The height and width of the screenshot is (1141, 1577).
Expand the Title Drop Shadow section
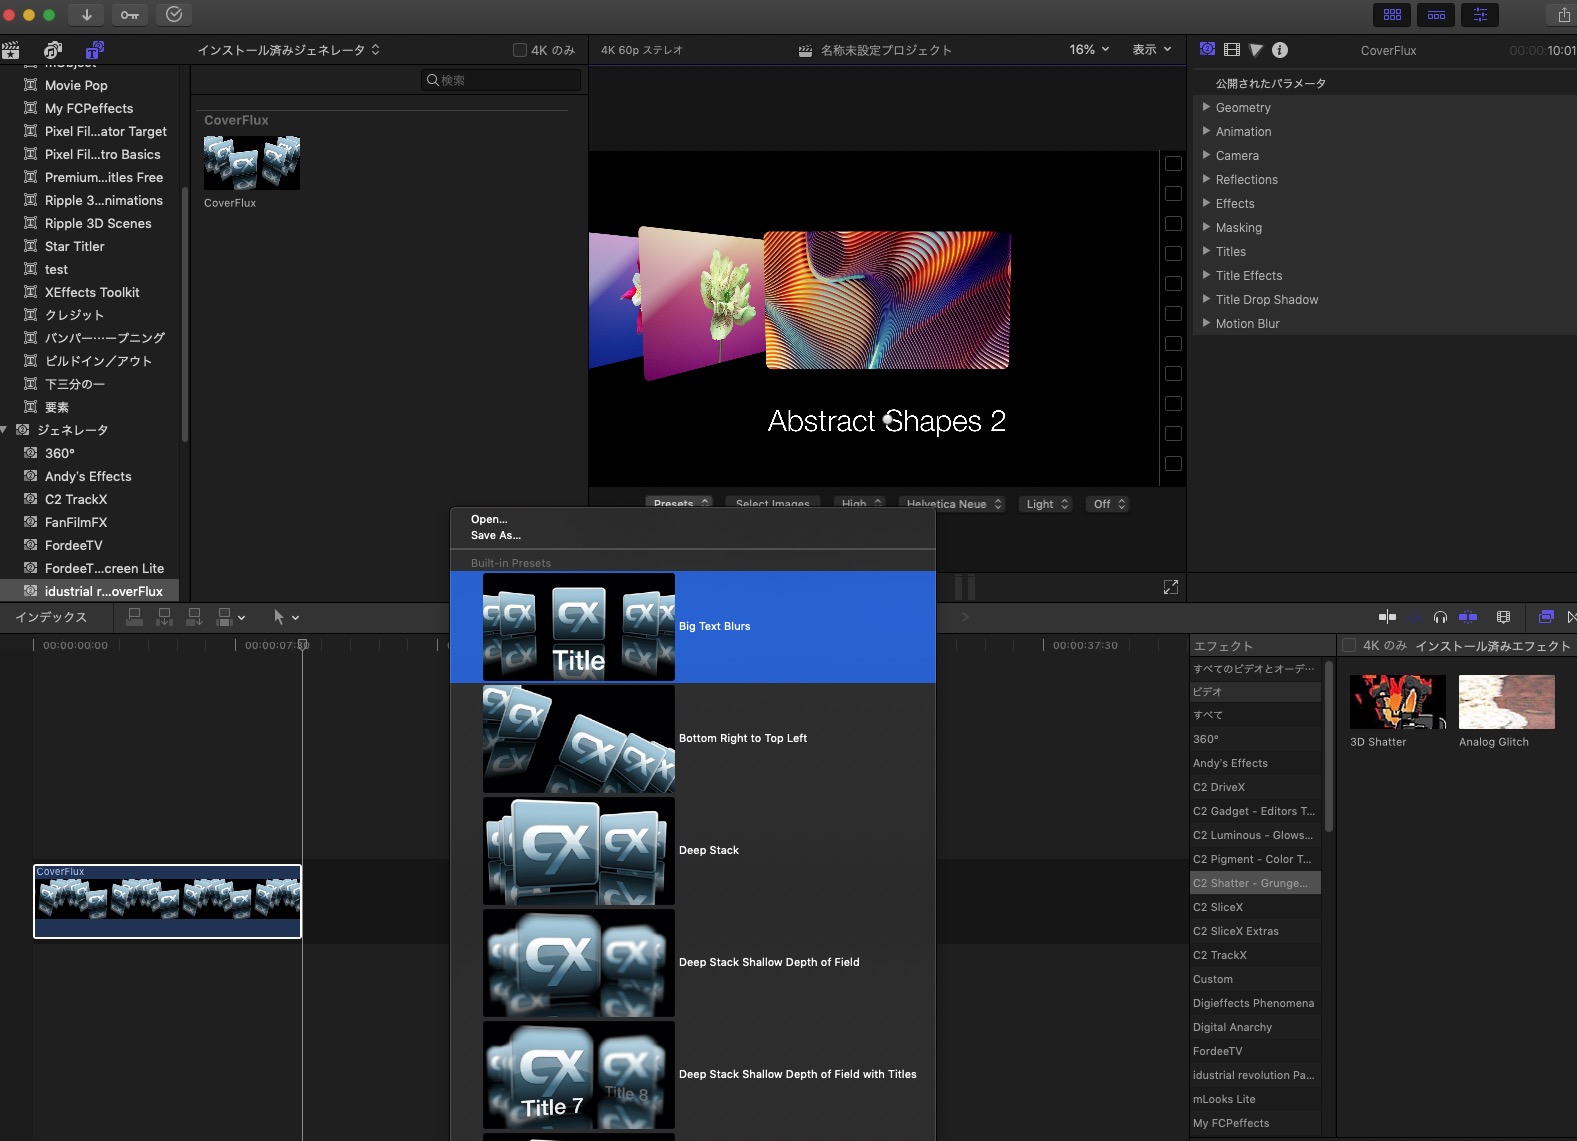[1266, 300]
